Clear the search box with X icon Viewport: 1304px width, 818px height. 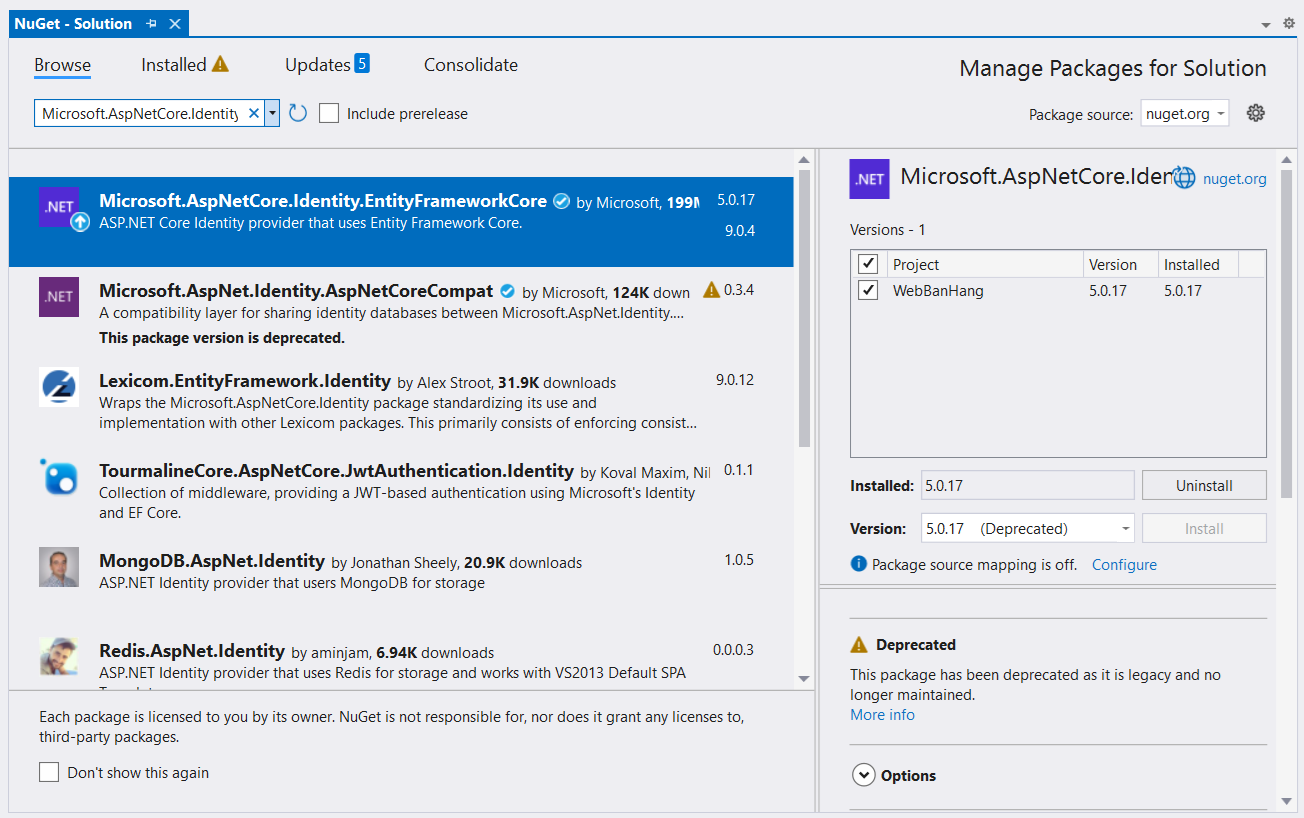[254, 113]
